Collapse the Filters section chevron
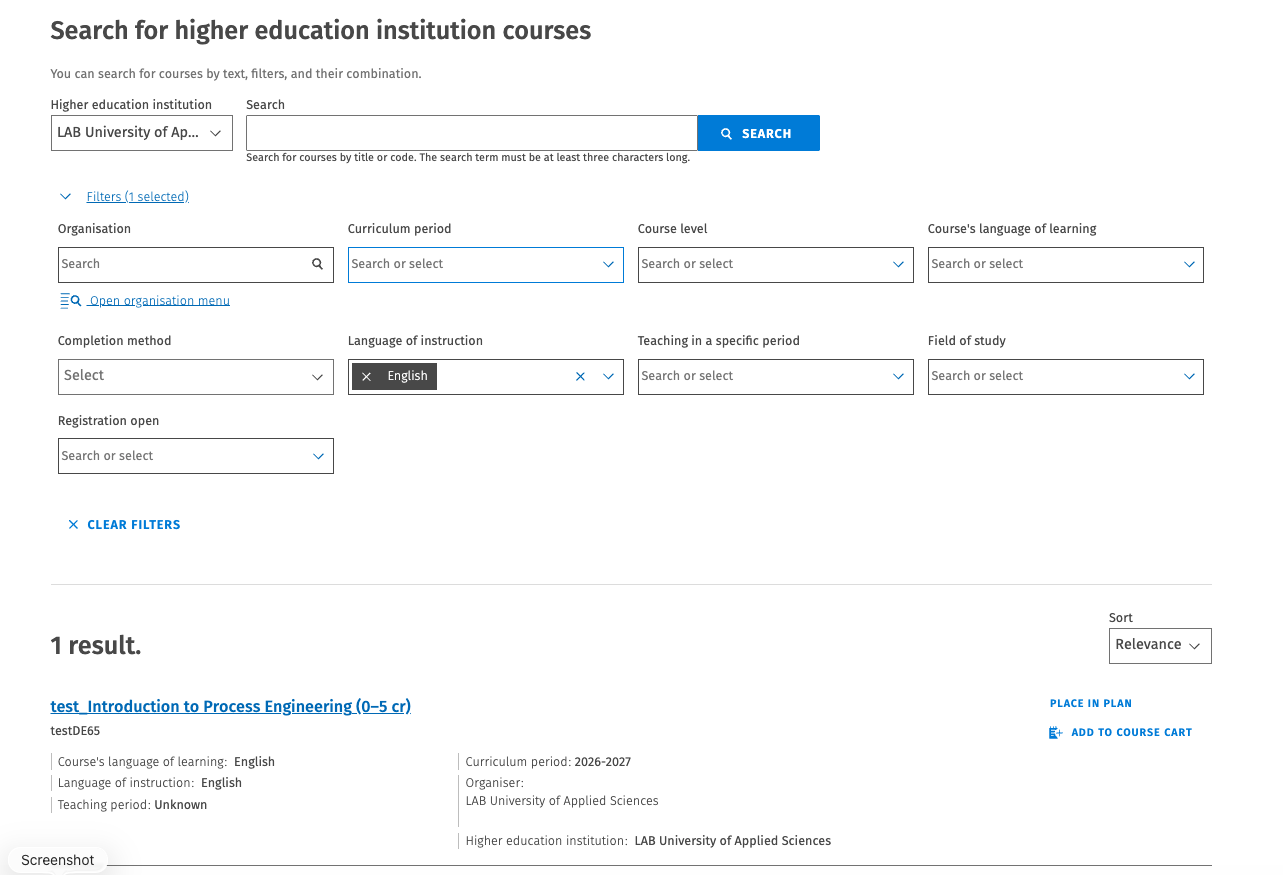Viewport: 1283px width, 875px height. pos(66,197)
